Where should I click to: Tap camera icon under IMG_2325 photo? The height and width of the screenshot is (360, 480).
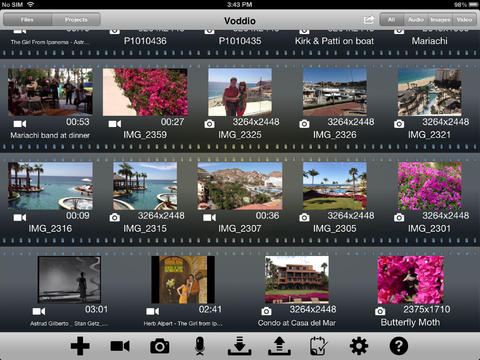[209, 124]
